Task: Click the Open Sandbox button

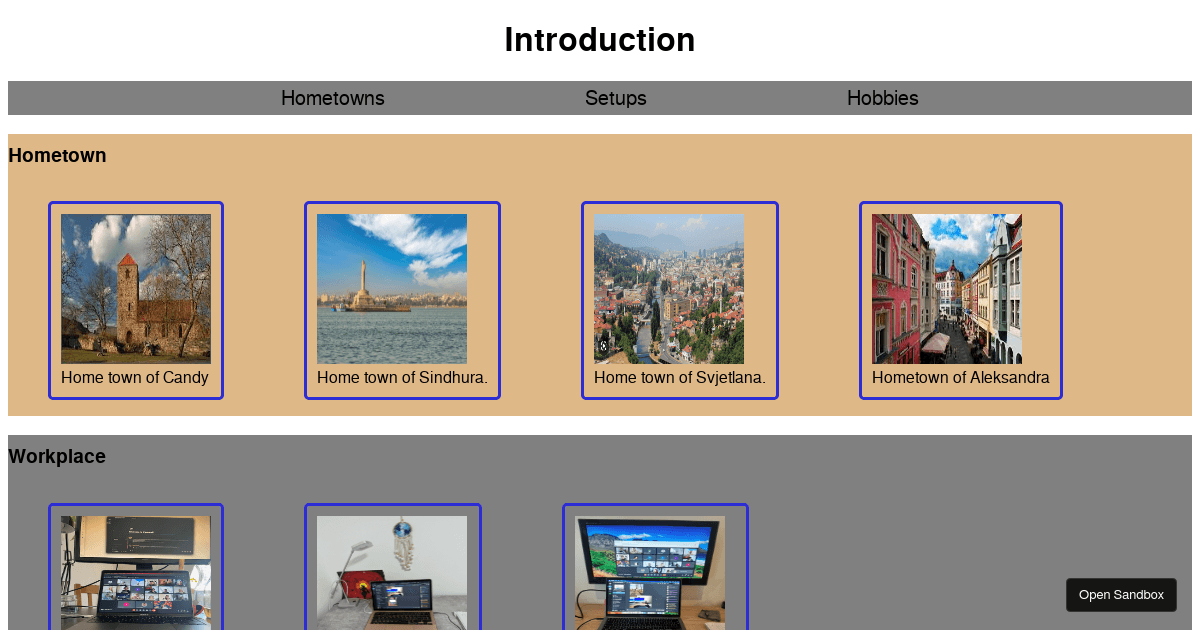Action: pyautogui.click(x=1121, y=595)
